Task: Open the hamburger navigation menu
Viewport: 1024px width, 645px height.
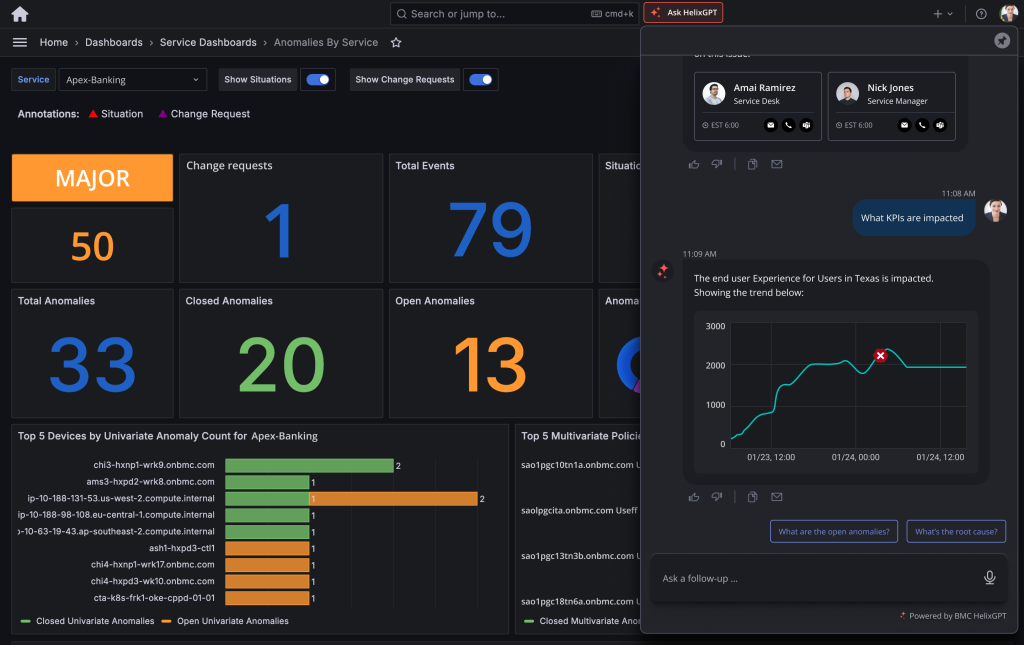Action: 20,42
